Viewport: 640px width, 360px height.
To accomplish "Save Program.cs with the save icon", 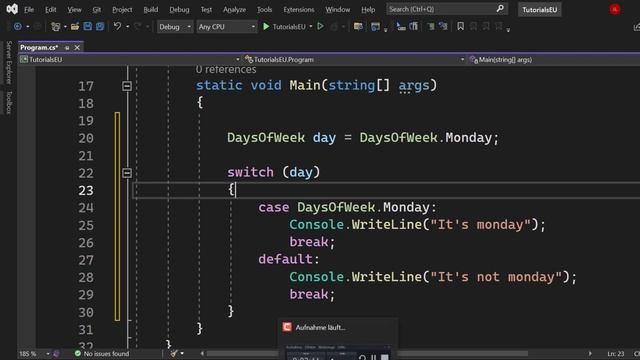I will [x=88, y=27].
